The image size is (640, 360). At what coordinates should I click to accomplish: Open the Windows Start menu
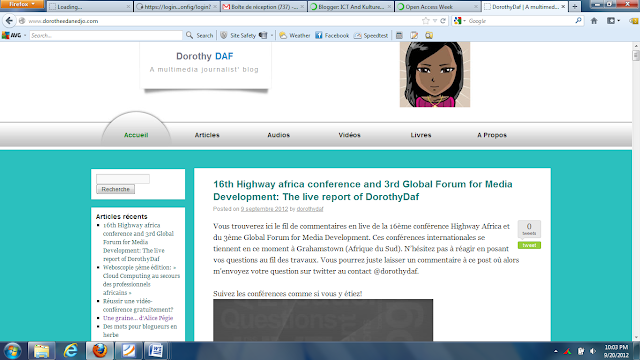(x=12, y=351)
